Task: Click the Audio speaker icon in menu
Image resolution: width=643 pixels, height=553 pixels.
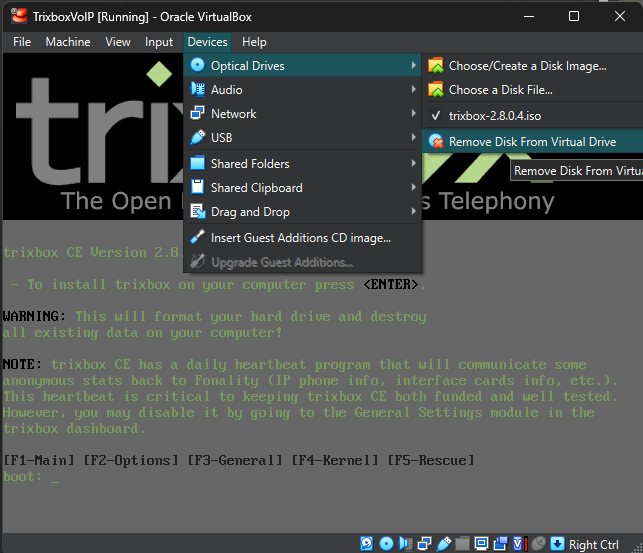Action: click(198, 89)
